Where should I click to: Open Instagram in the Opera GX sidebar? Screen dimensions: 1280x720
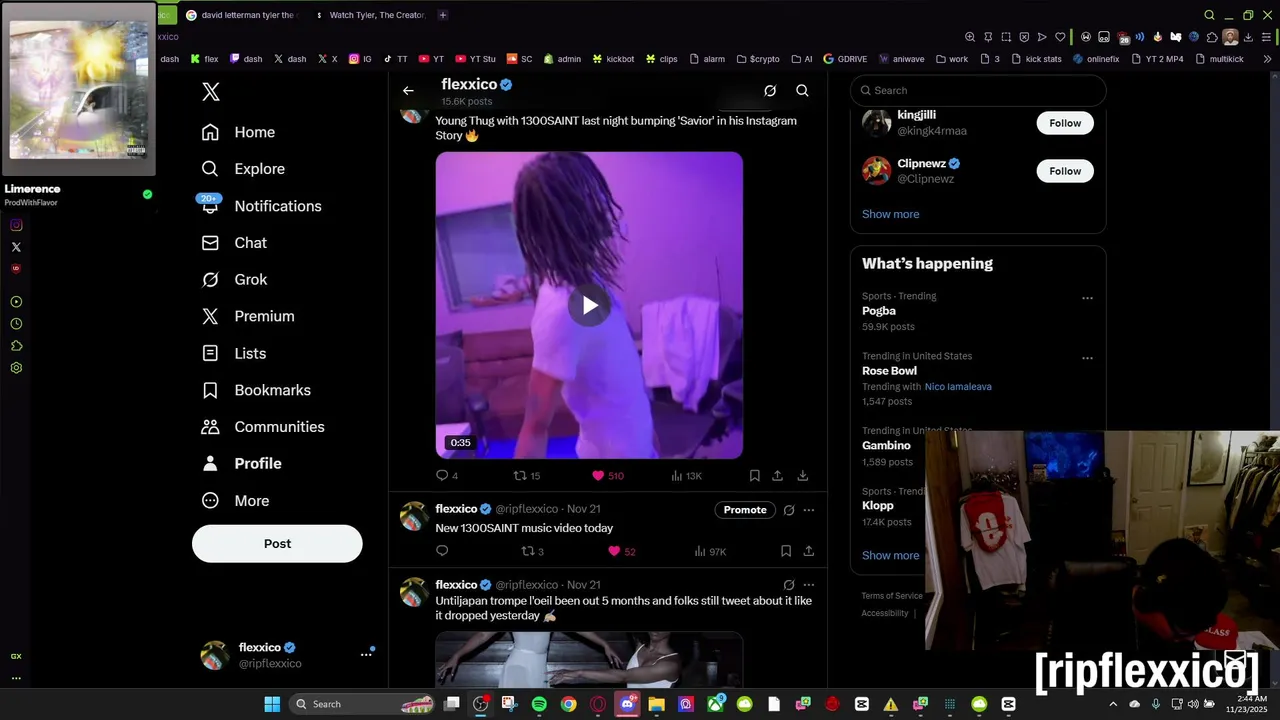[x=16, y=225]
